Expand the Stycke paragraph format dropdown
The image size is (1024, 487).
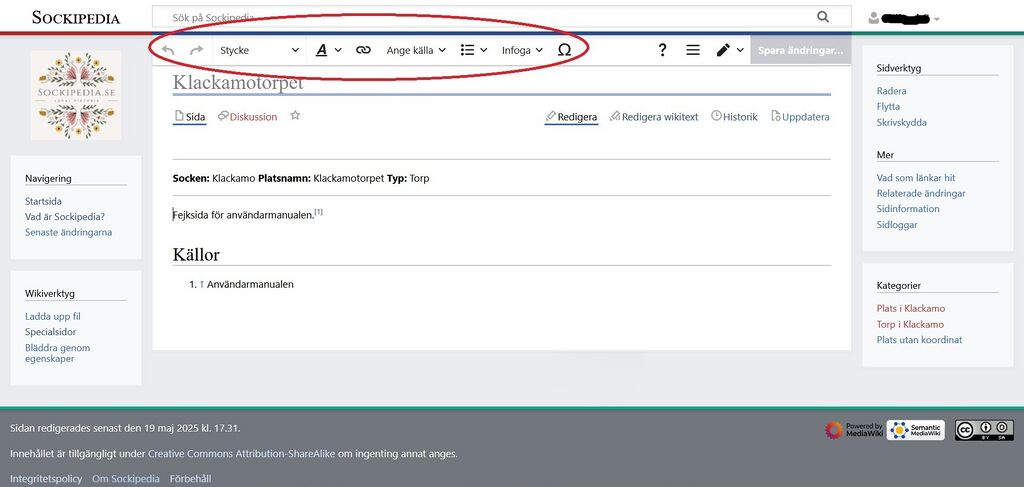click(x=259, y=50)
